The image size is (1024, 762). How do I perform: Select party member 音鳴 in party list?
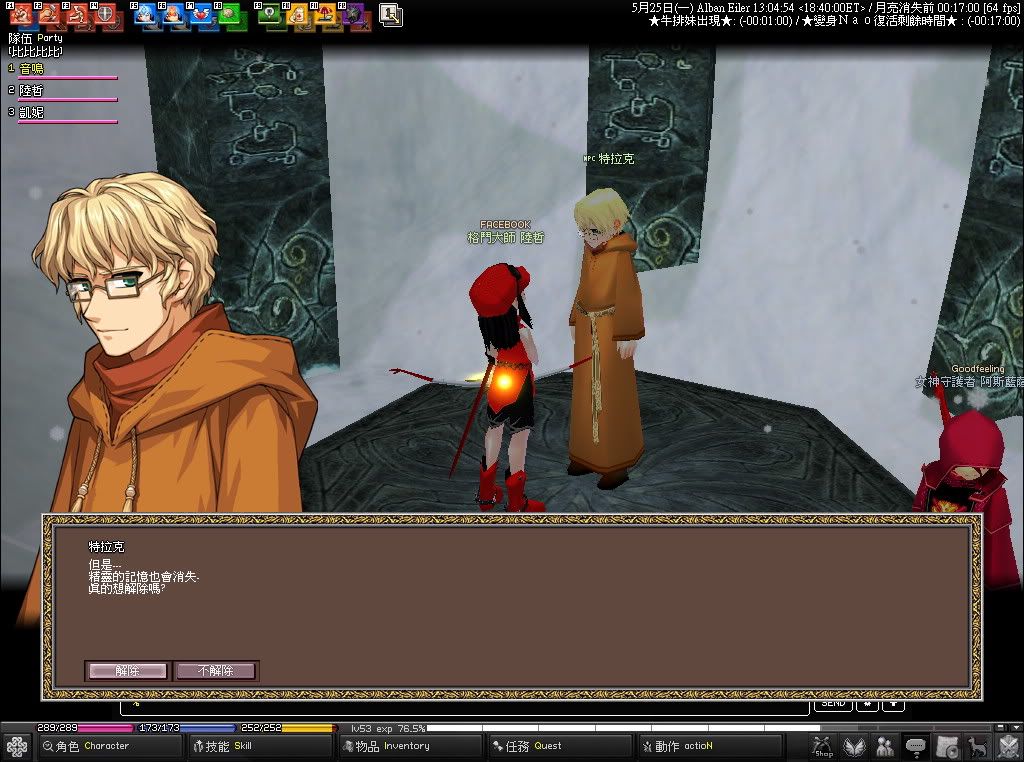tap(32, 69)
